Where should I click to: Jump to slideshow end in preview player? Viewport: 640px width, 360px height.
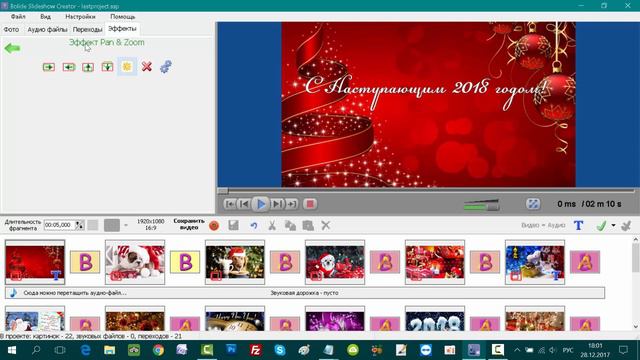pos(291,204)
